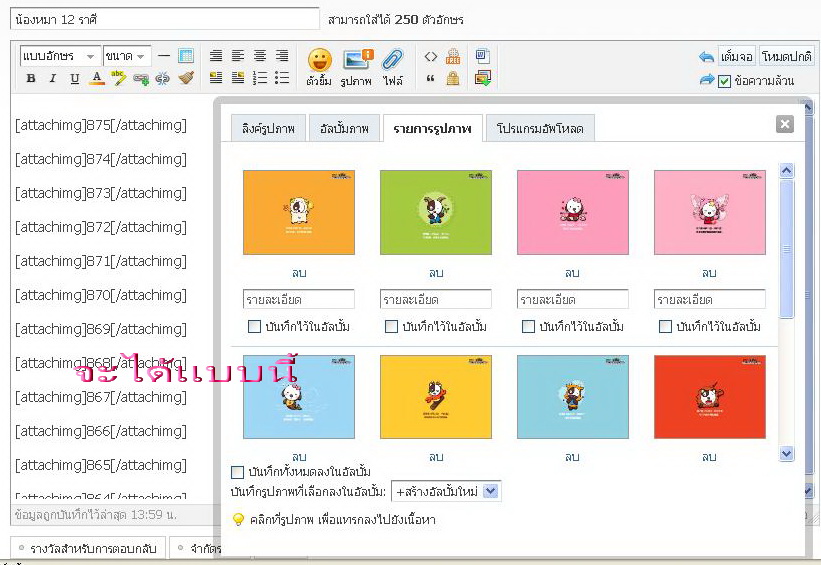821x565 pixels.
Task: Toggle the ข้อความล้วน plain text checkbox
Action: 724,81
